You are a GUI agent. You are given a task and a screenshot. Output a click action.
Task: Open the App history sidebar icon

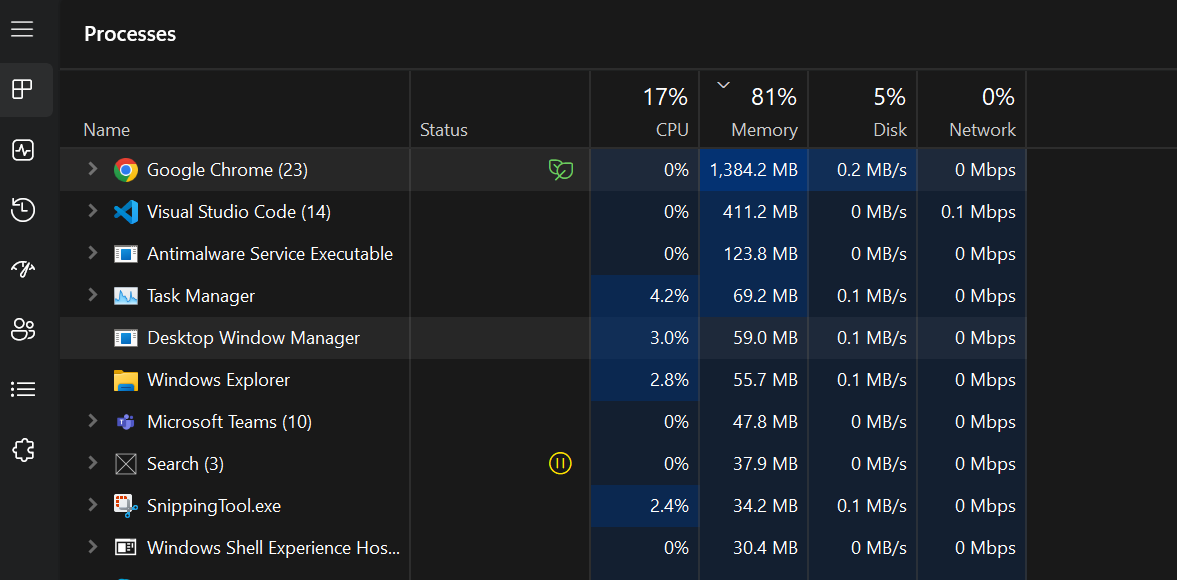(23, 210)
